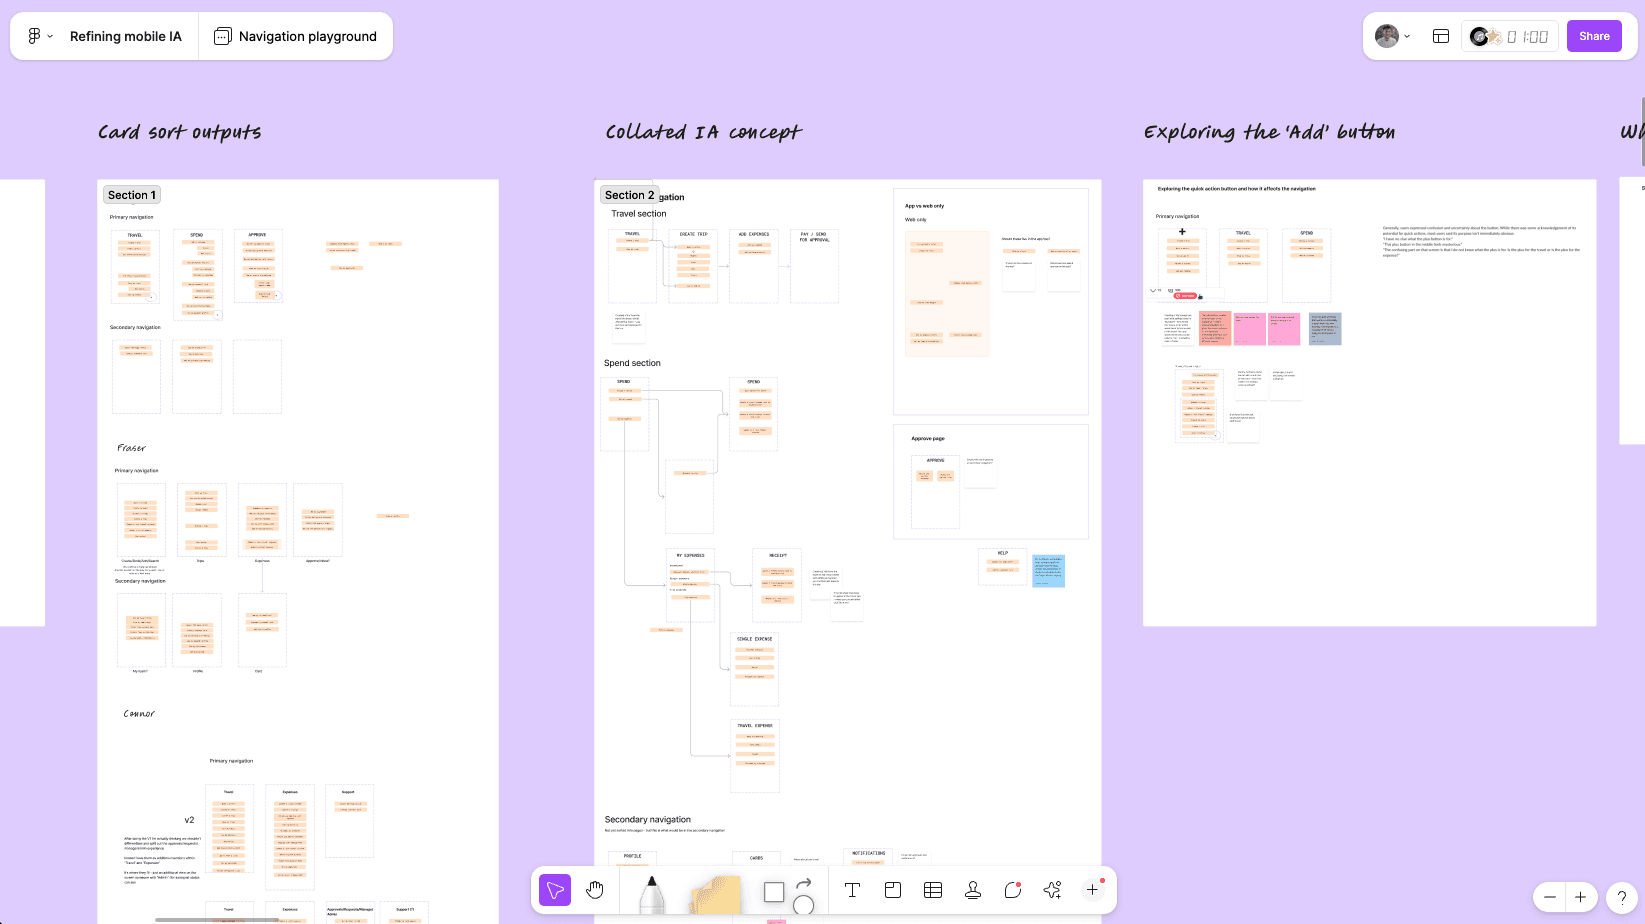Click the 'Spend section' label
Viewport: 1645px width, 924px height.
tap(632, 363)
